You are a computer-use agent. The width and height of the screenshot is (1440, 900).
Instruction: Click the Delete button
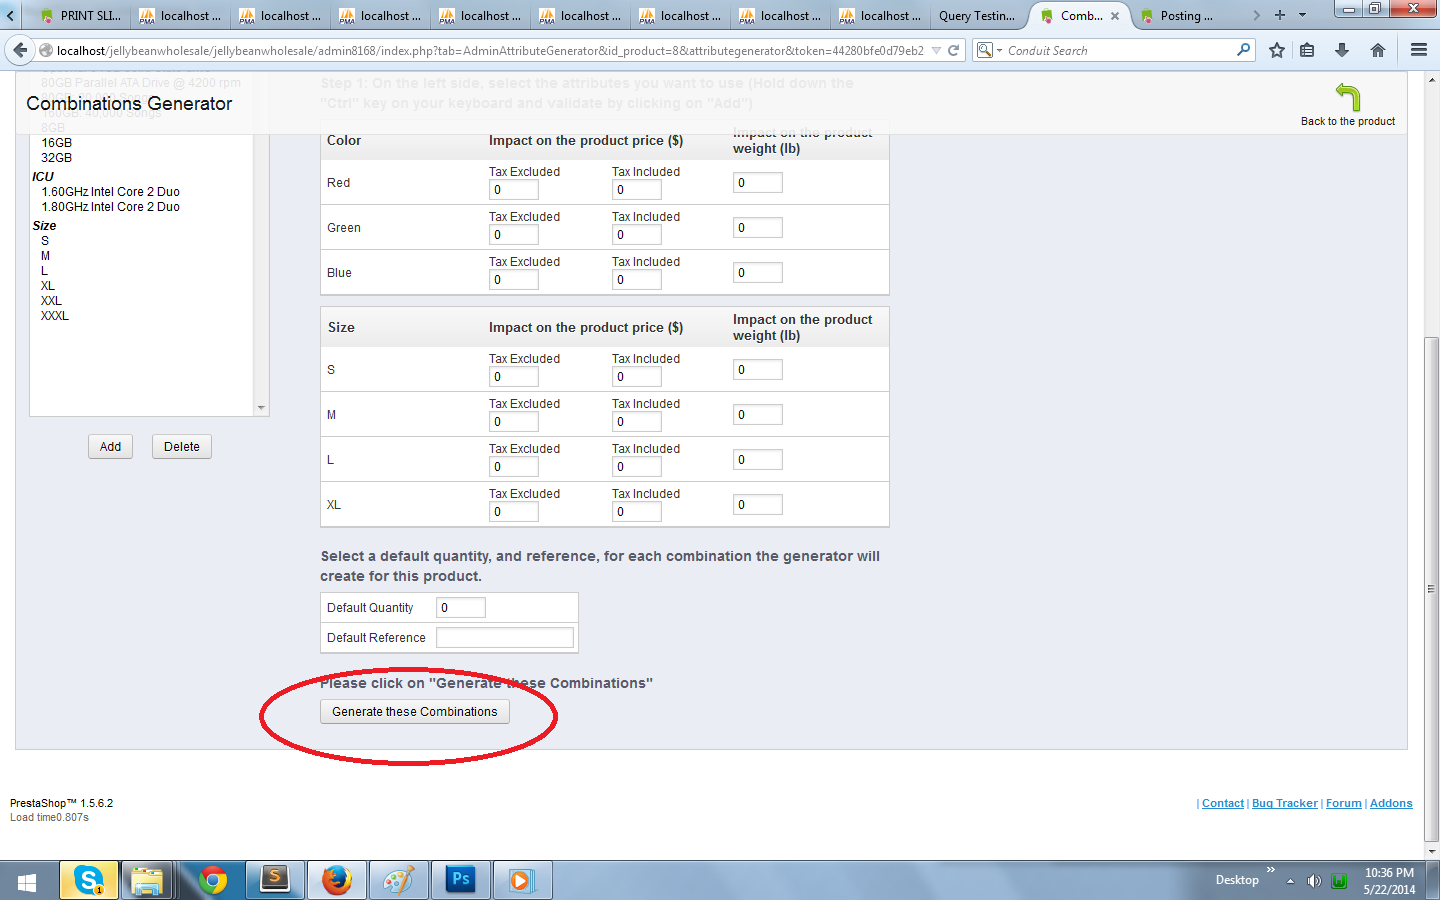point(182,447)
